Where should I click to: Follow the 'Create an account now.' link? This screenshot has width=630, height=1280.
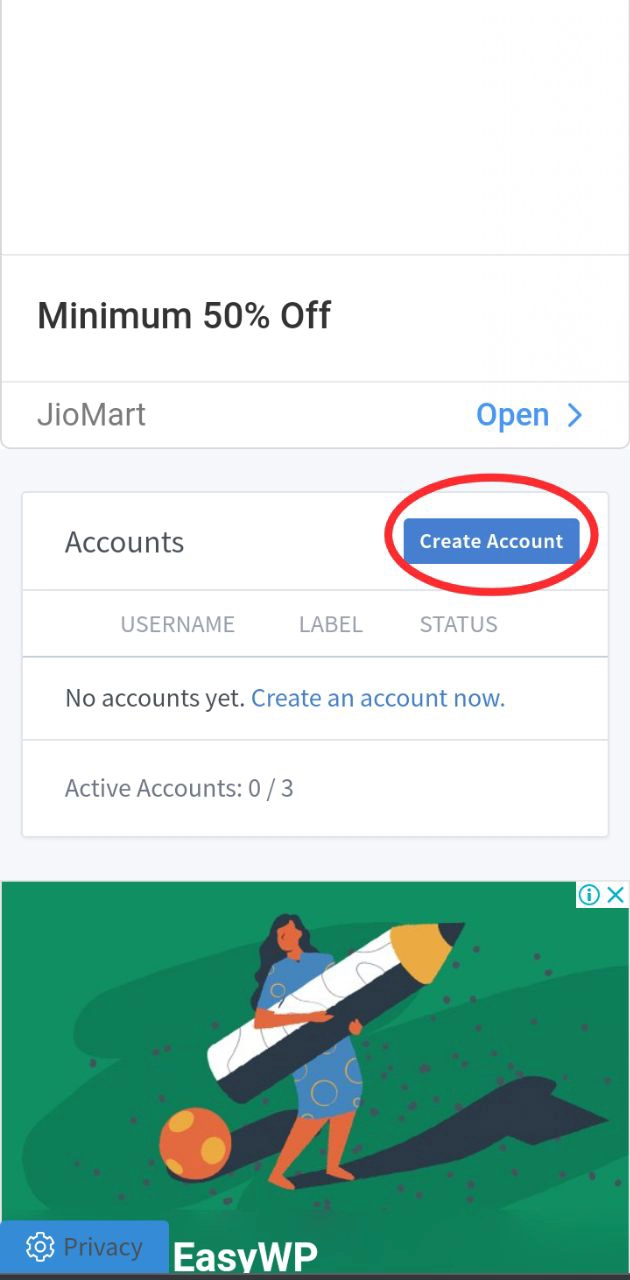tap(378, 698)
